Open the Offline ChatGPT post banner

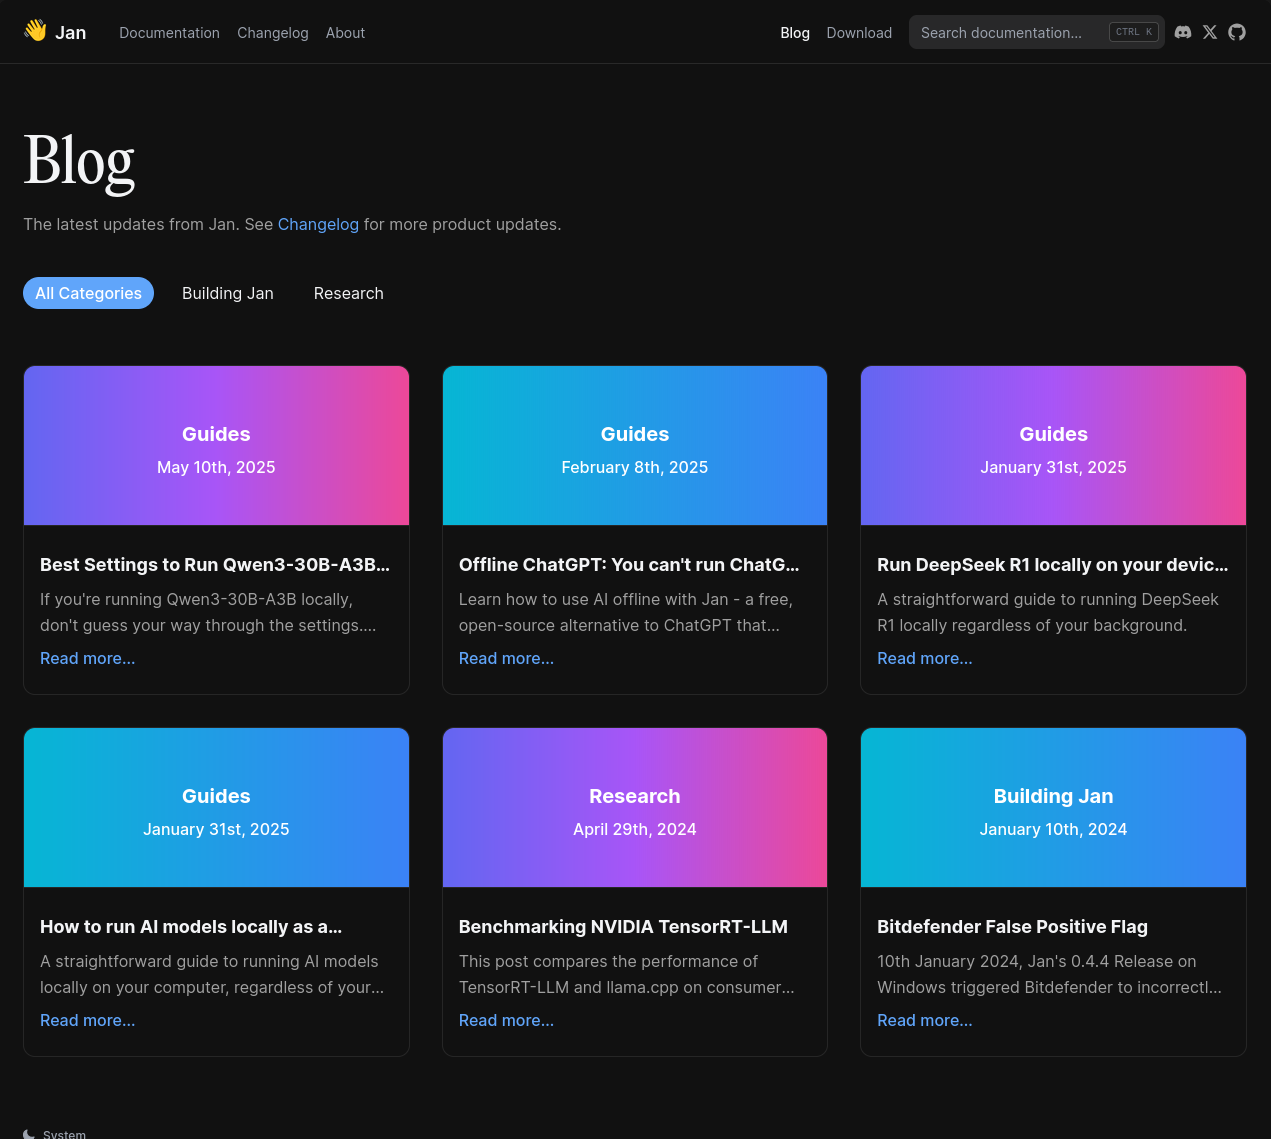click(x=634, y=446)
